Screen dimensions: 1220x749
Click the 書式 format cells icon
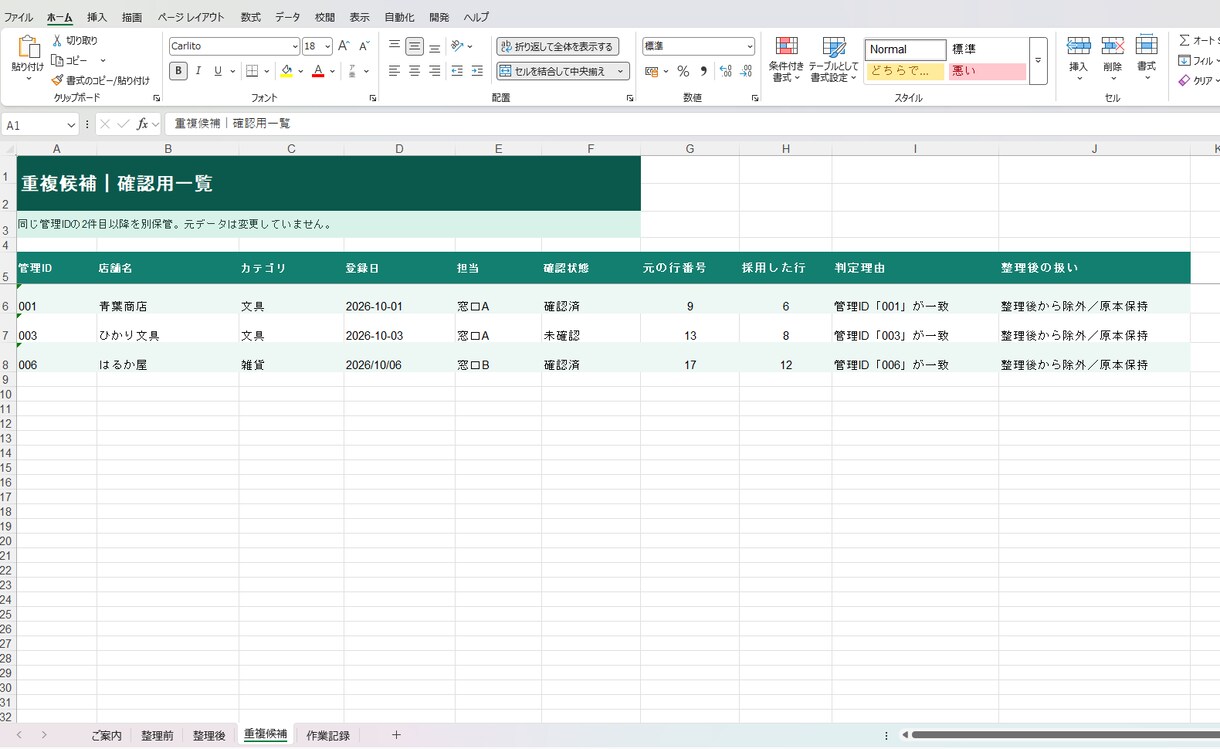tap(1146, 46)
